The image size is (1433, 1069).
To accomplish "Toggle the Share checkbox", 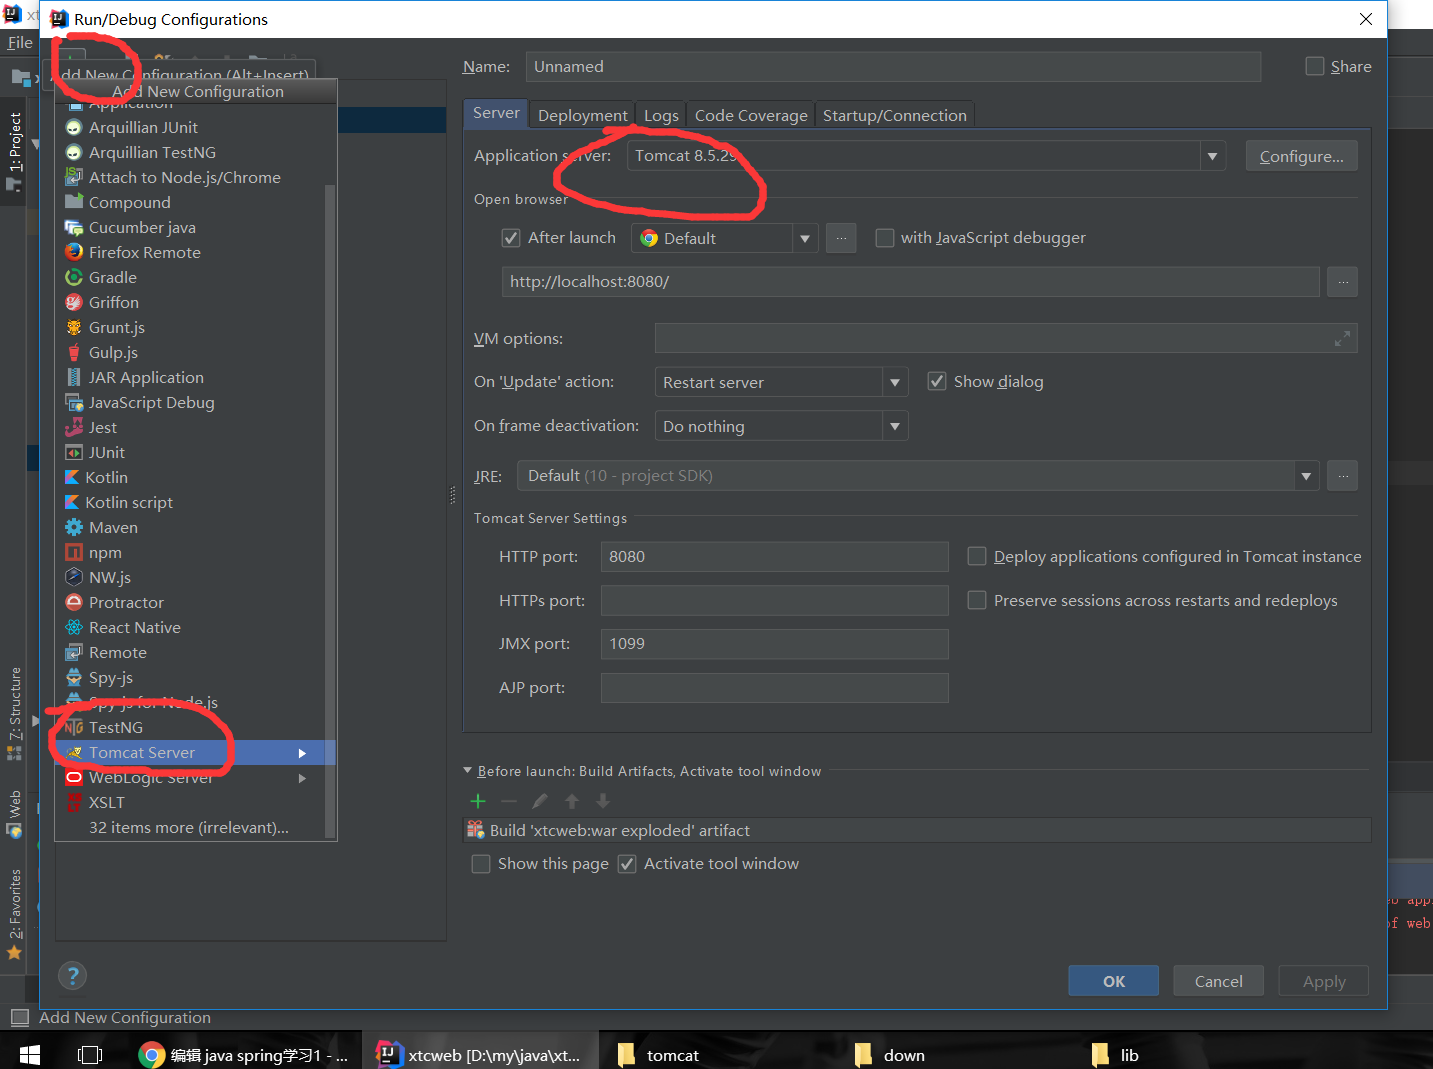I will (1314, 66).
